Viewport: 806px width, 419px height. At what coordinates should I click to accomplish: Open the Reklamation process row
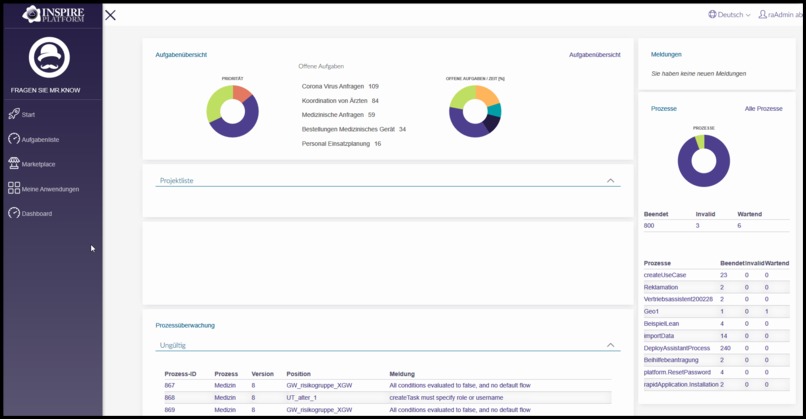(716, 287)
